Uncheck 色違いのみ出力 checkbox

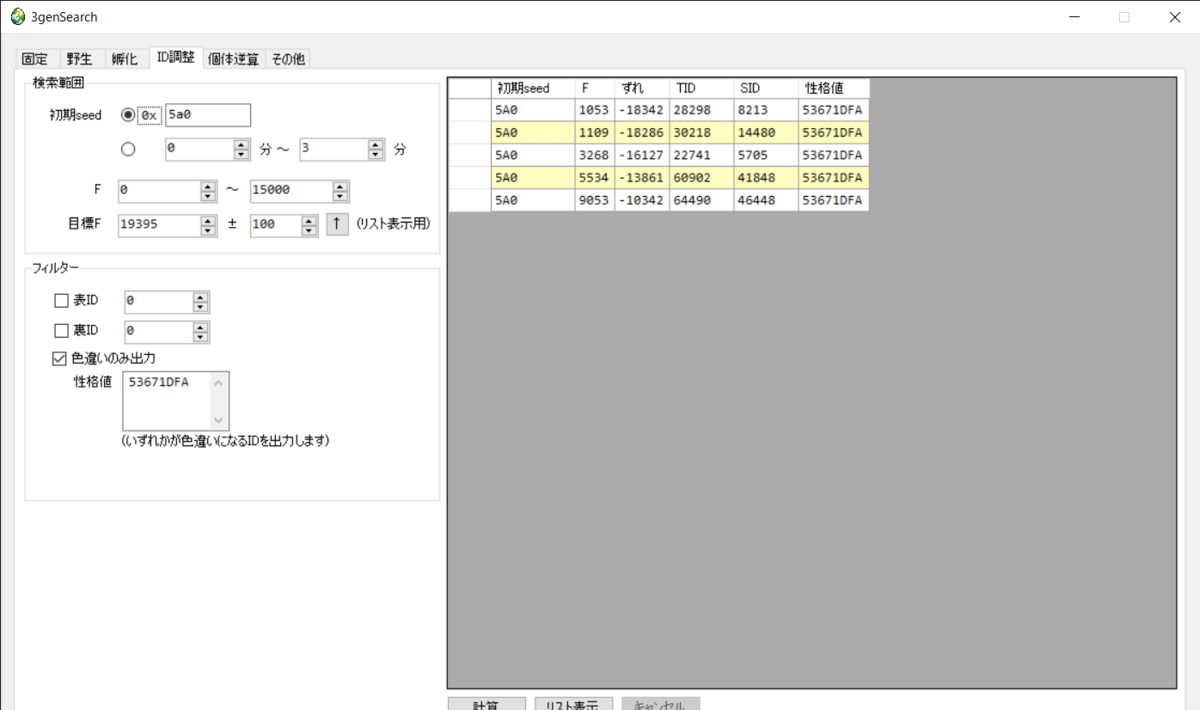[x=59, y=357]
